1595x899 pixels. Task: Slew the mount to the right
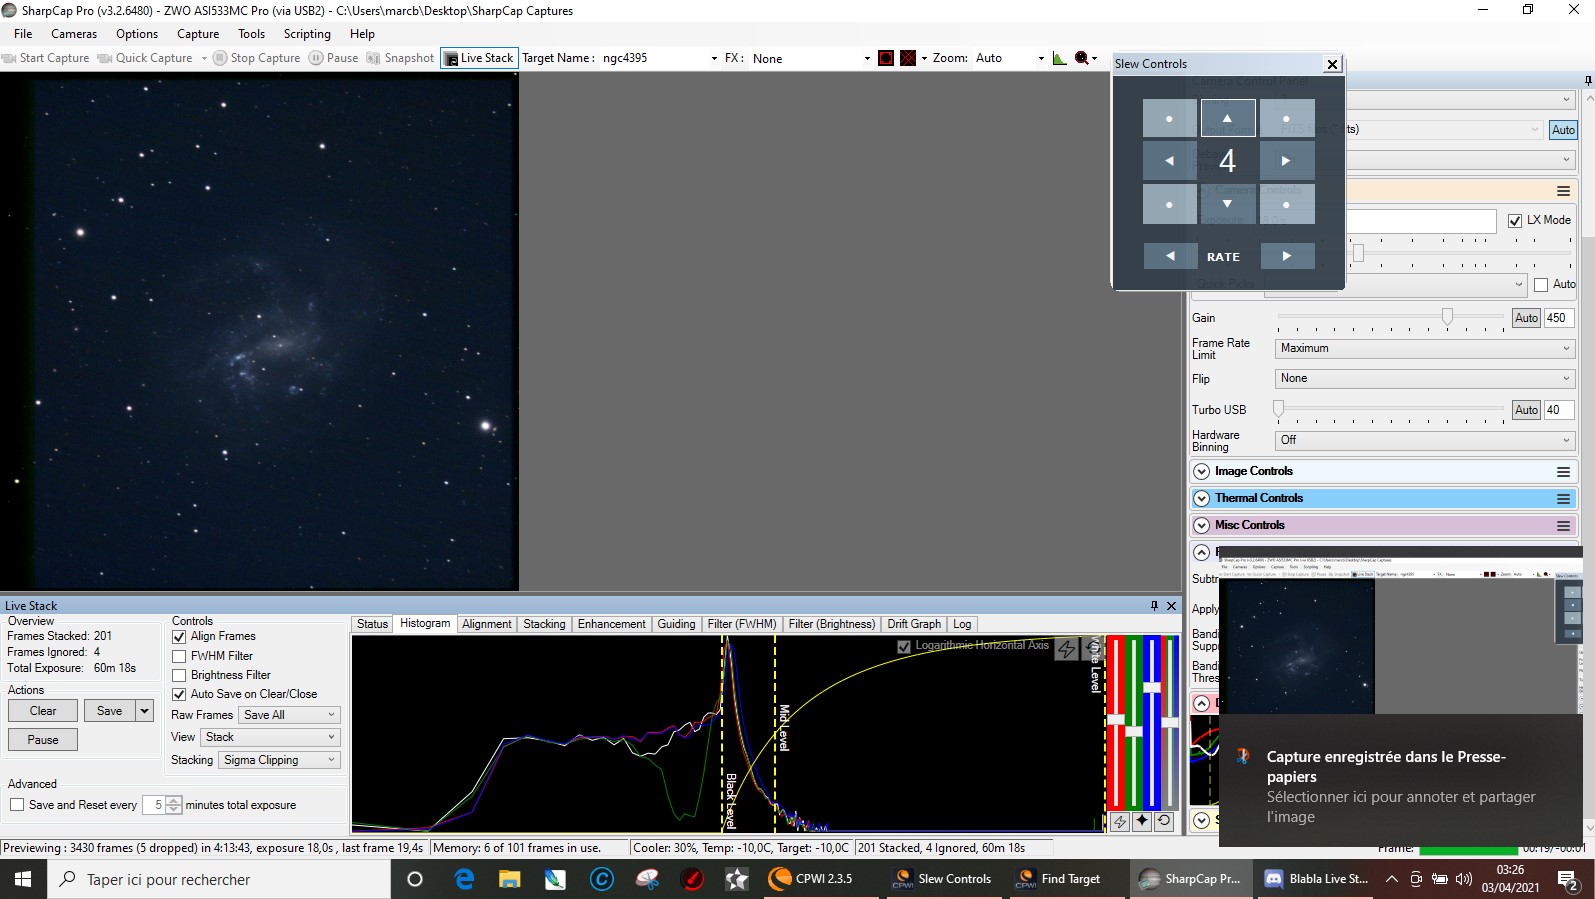pos(1286,161)
